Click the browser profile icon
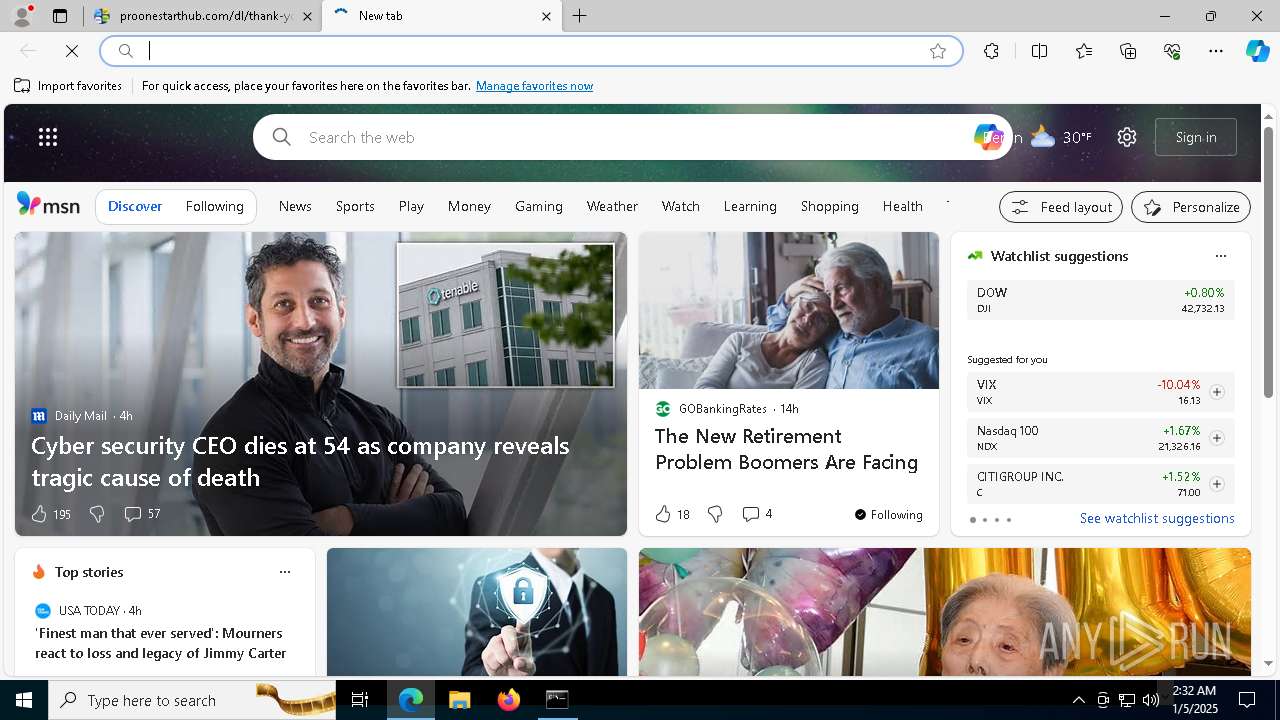 (x=21, y=16)
